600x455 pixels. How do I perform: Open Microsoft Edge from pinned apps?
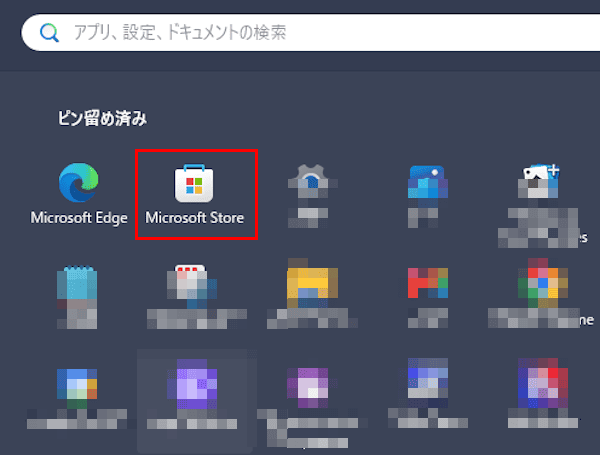click(79, 194)
